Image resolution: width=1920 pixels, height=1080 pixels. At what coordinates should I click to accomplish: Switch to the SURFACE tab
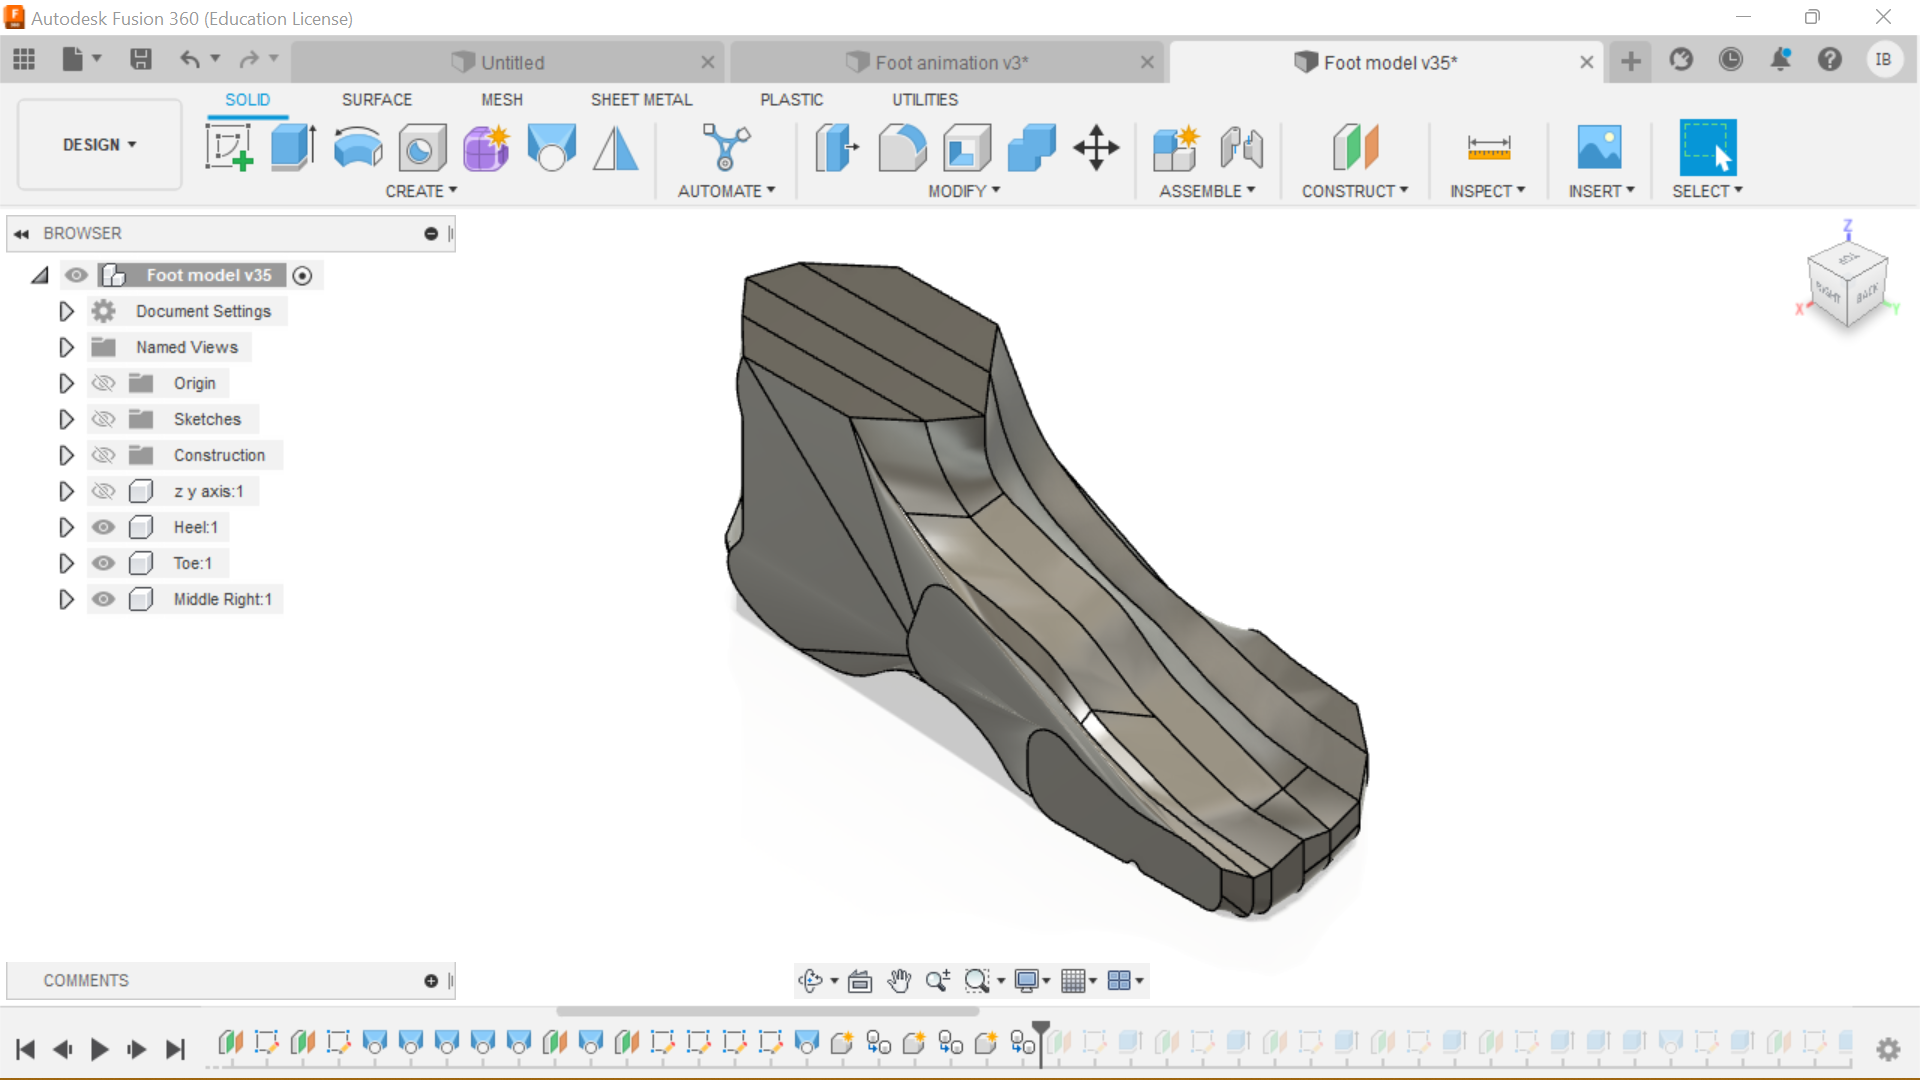click(376, 100)
